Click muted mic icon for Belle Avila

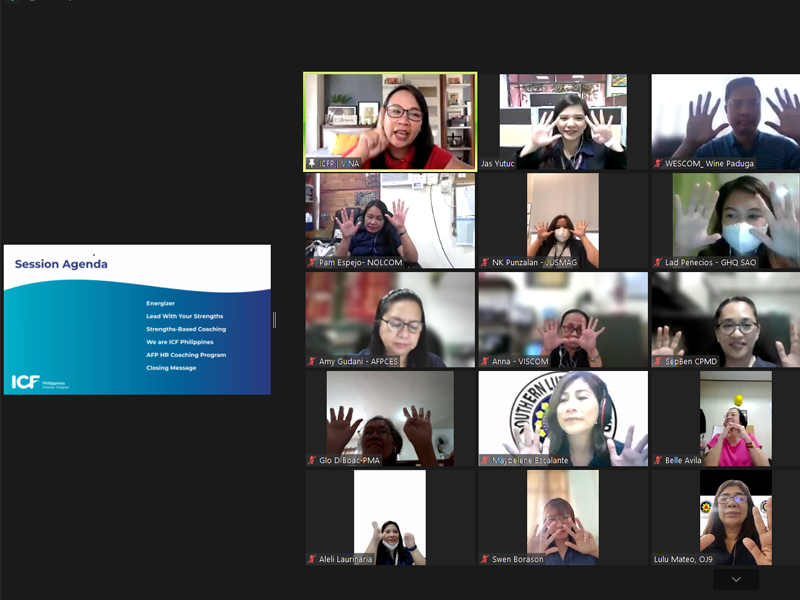click(658, 460)
